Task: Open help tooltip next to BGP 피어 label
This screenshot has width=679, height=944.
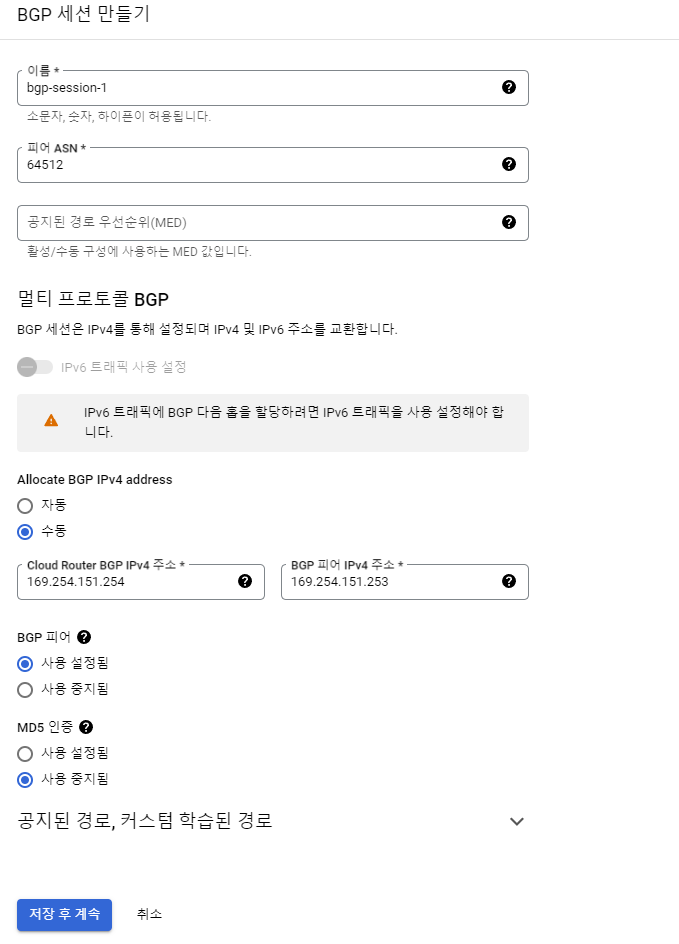Action: point(84,637)
